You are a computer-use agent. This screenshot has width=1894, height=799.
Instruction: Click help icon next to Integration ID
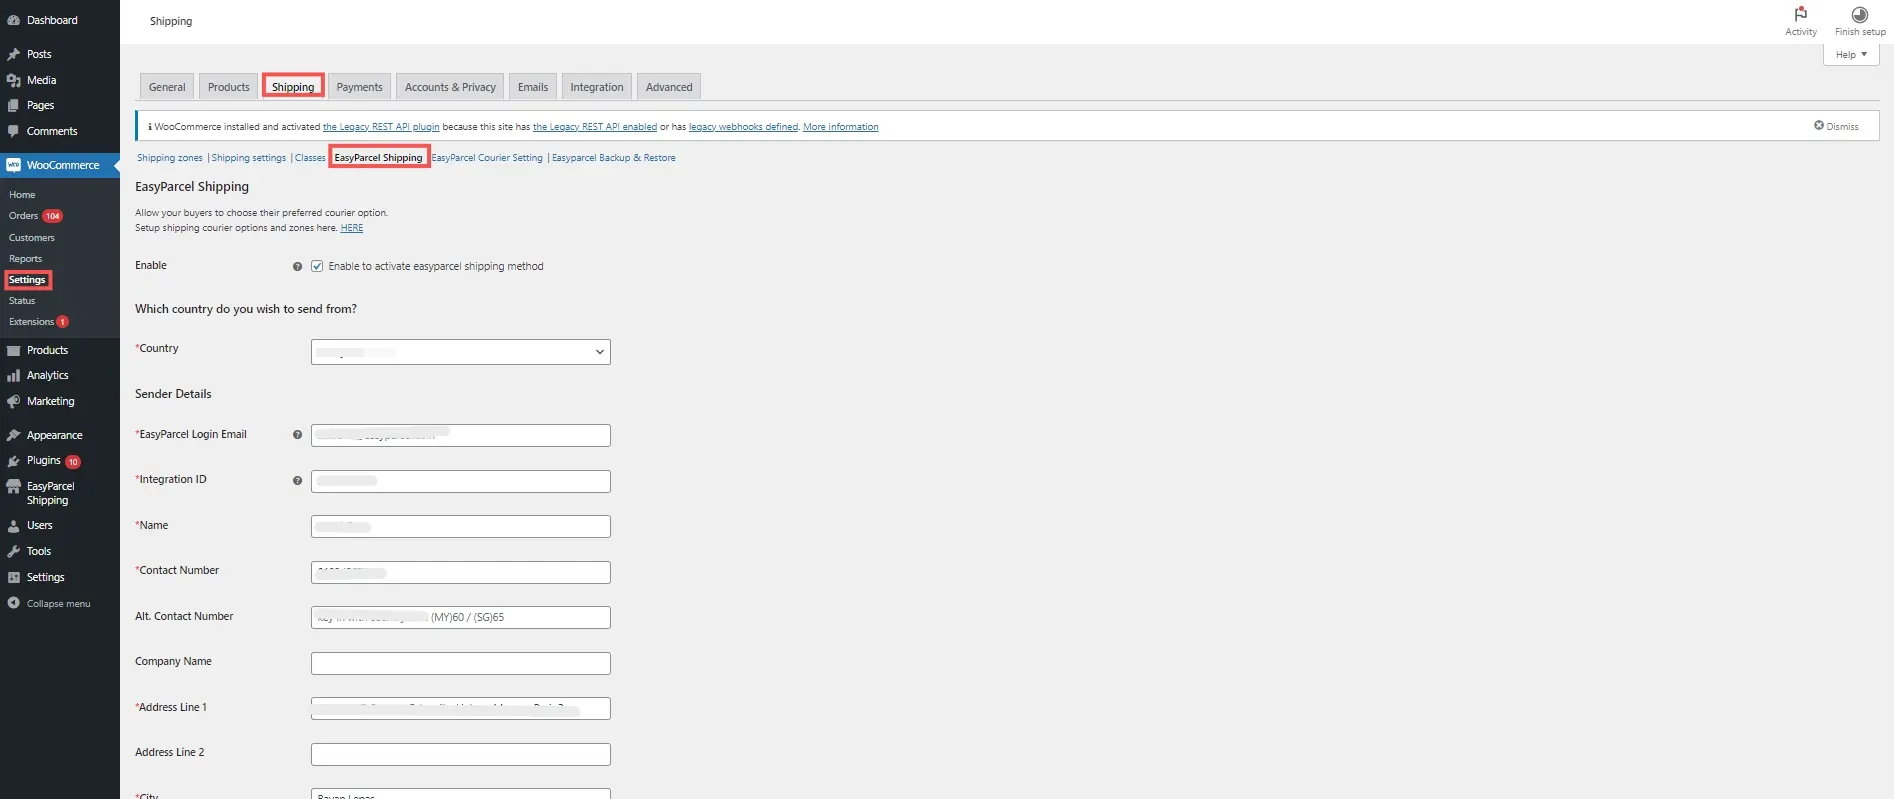(297, 481)
